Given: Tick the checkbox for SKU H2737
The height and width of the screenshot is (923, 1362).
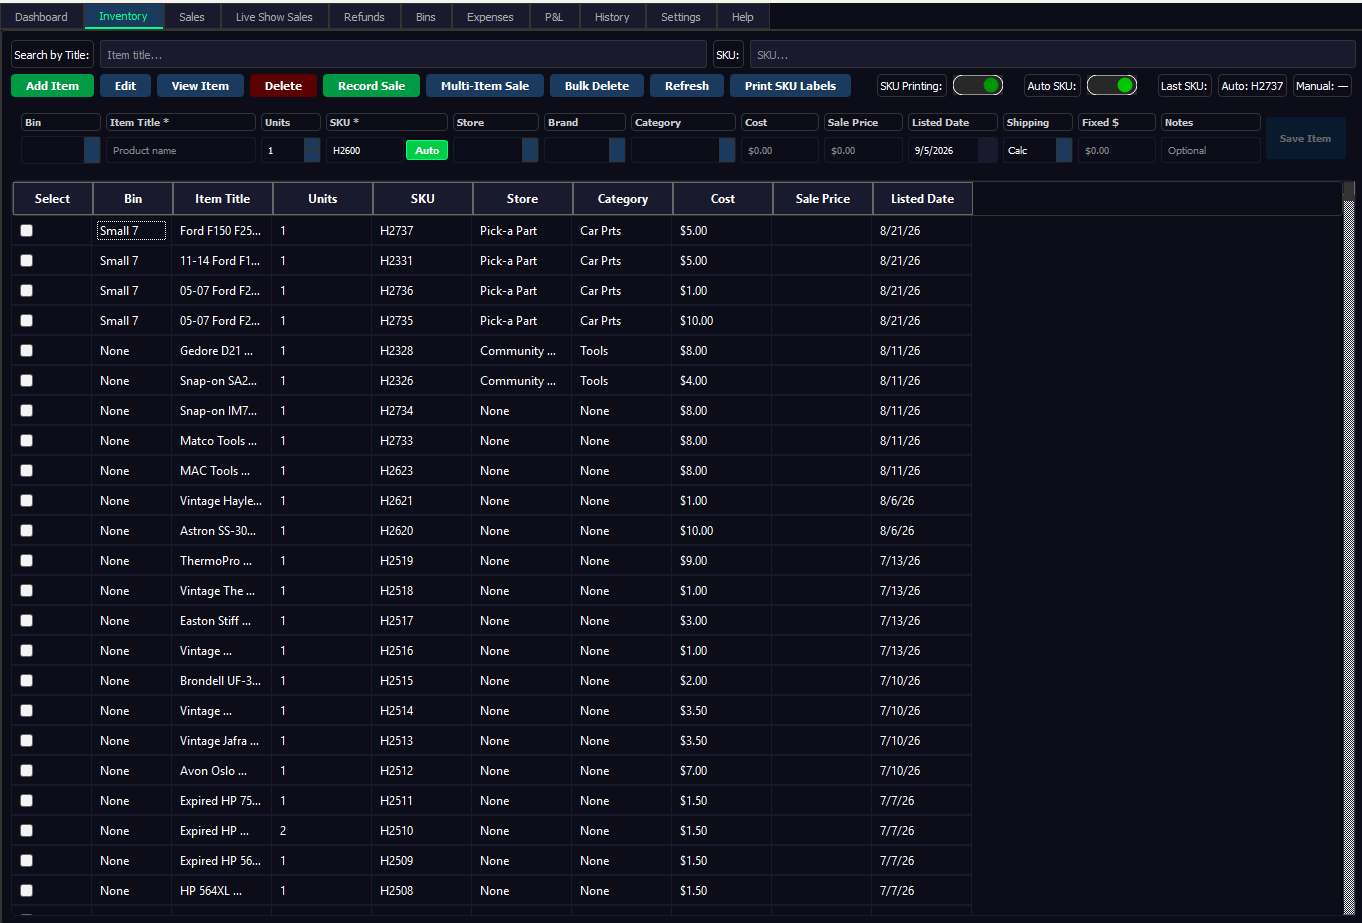Looking at the screenshot, I should click(x=27, y=231).
